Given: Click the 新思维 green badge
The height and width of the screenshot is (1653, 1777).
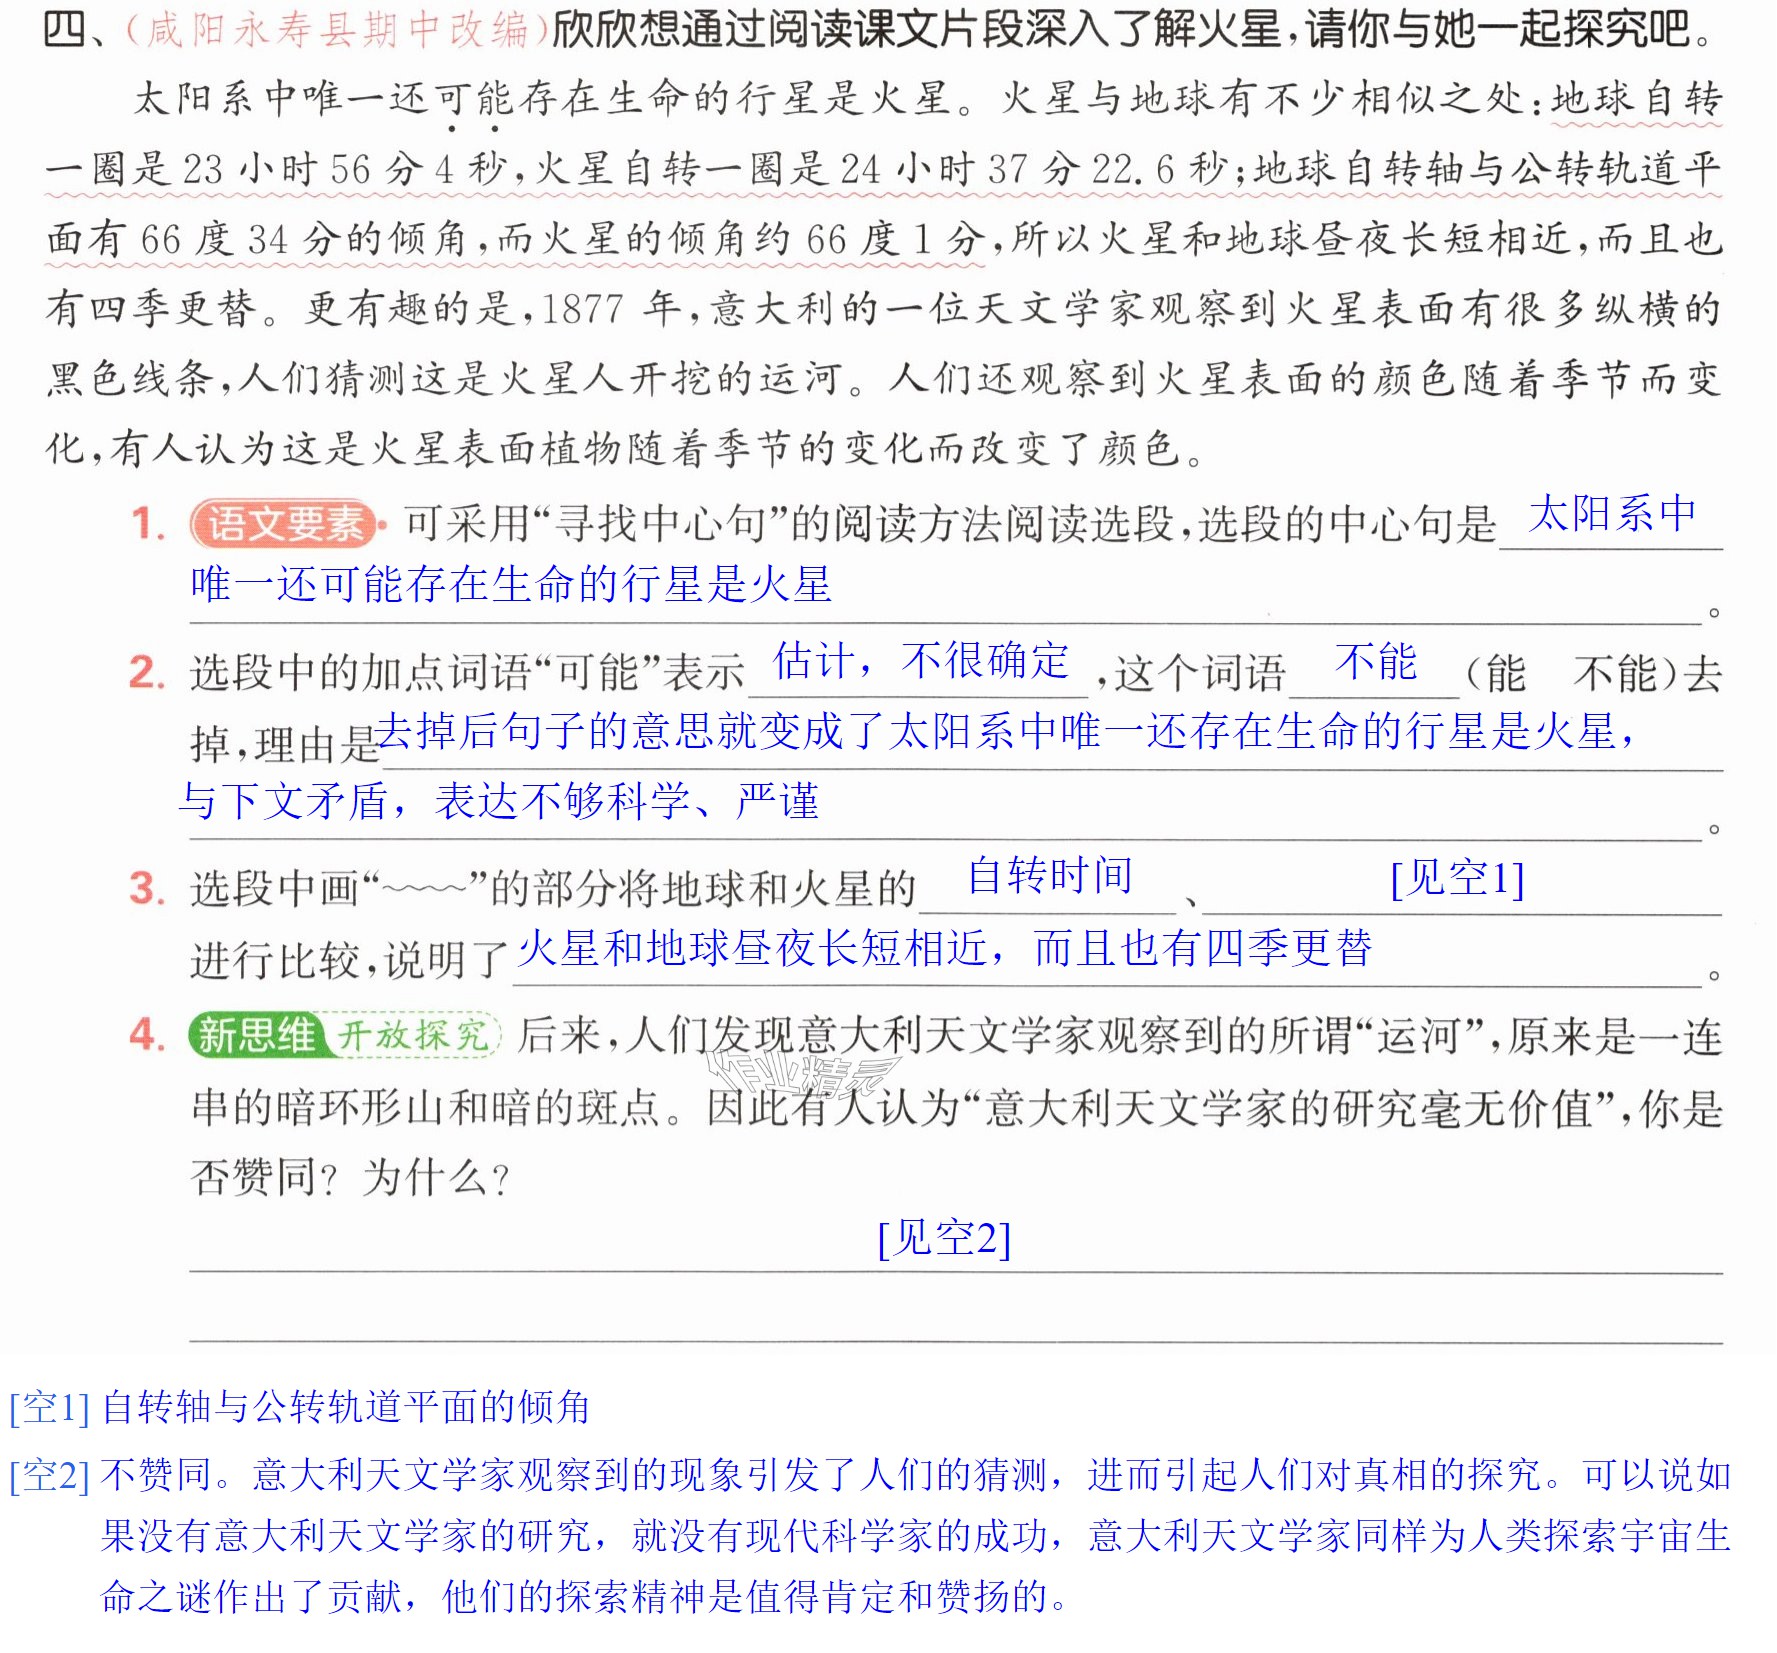Looking at the screenshot, I should (x=256, y=1035).
